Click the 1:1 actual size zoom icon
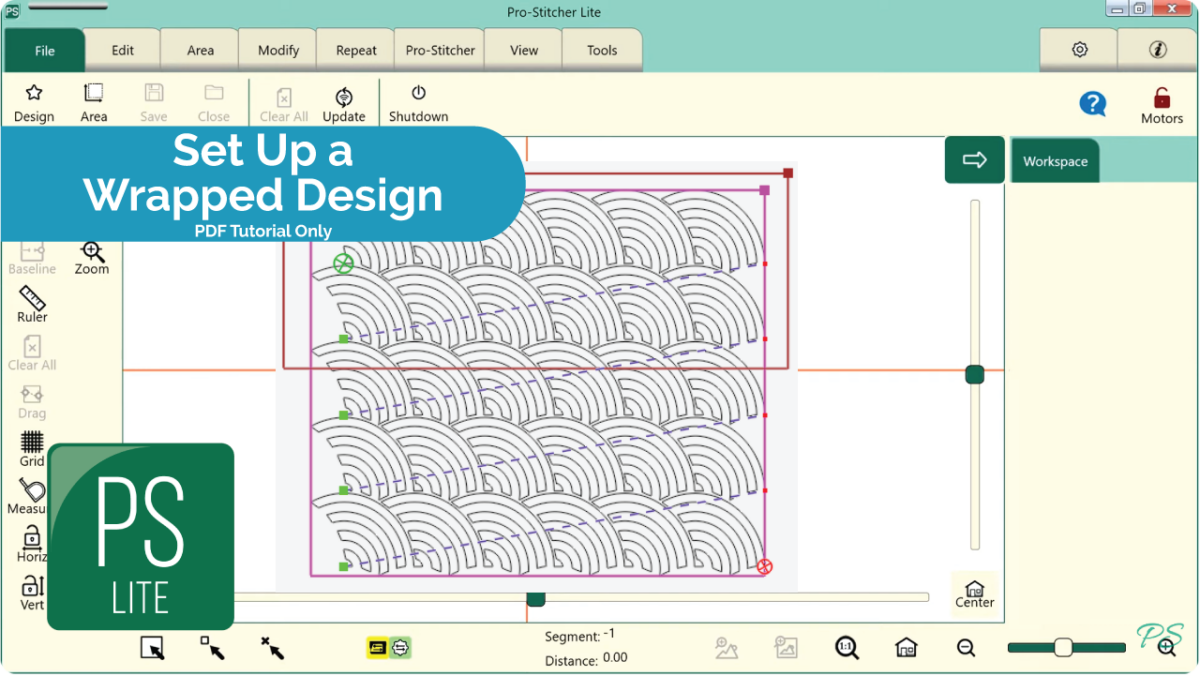 847,648
